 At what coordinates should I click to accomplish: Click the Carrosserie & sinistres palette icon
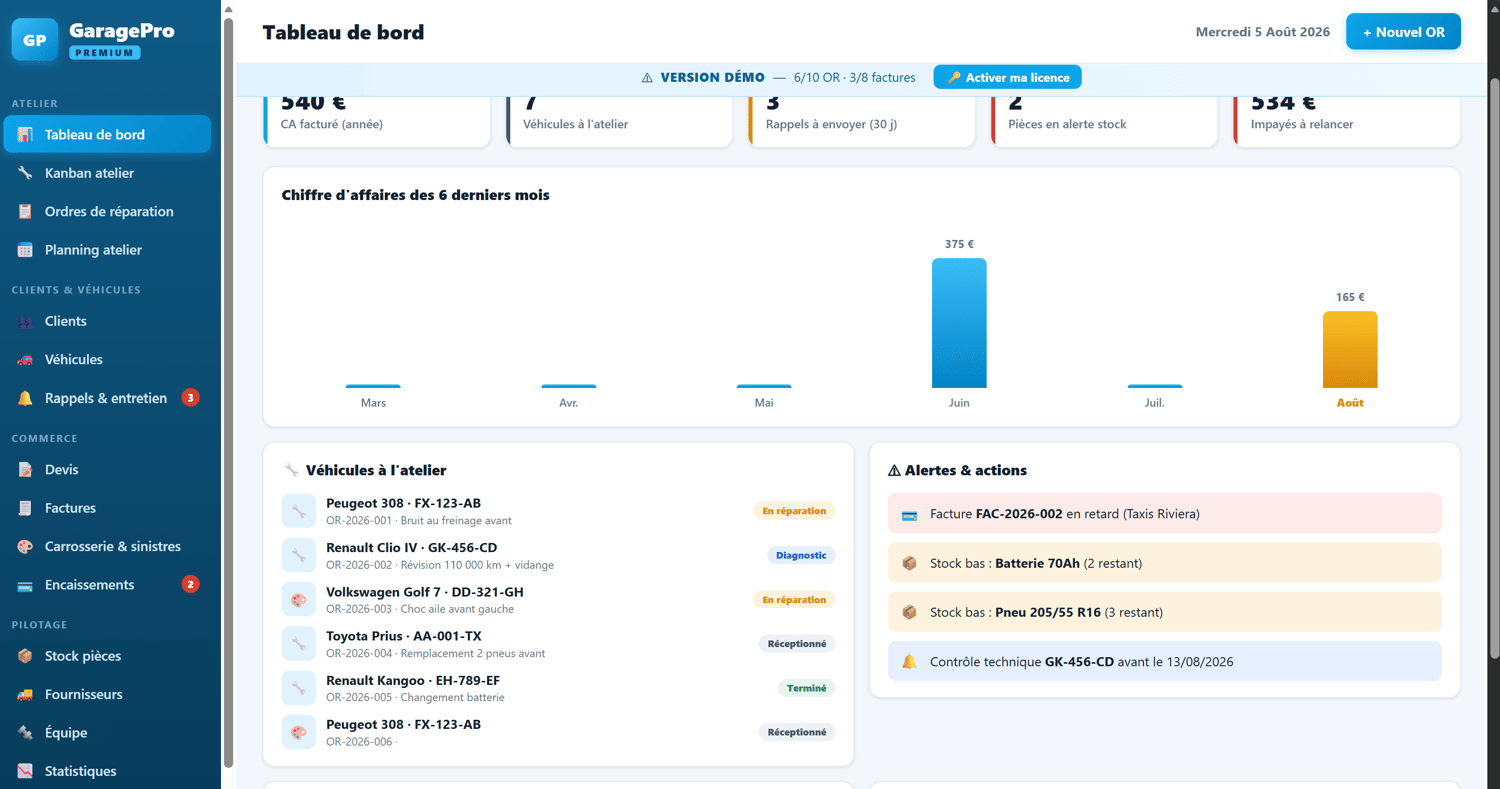click(26, 547)
